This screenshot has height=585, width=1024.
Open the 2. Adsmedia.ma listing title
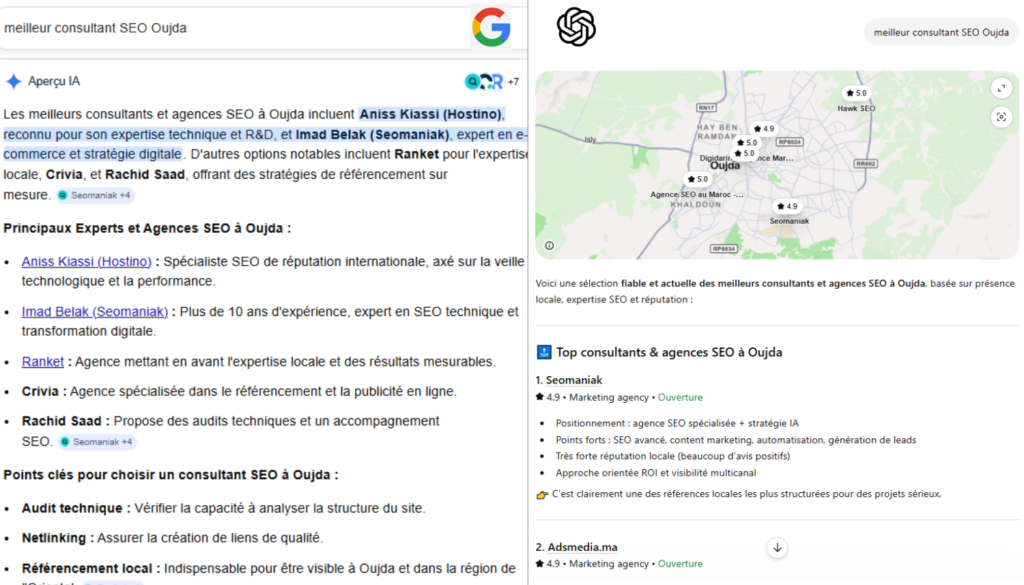pos(582,547)
